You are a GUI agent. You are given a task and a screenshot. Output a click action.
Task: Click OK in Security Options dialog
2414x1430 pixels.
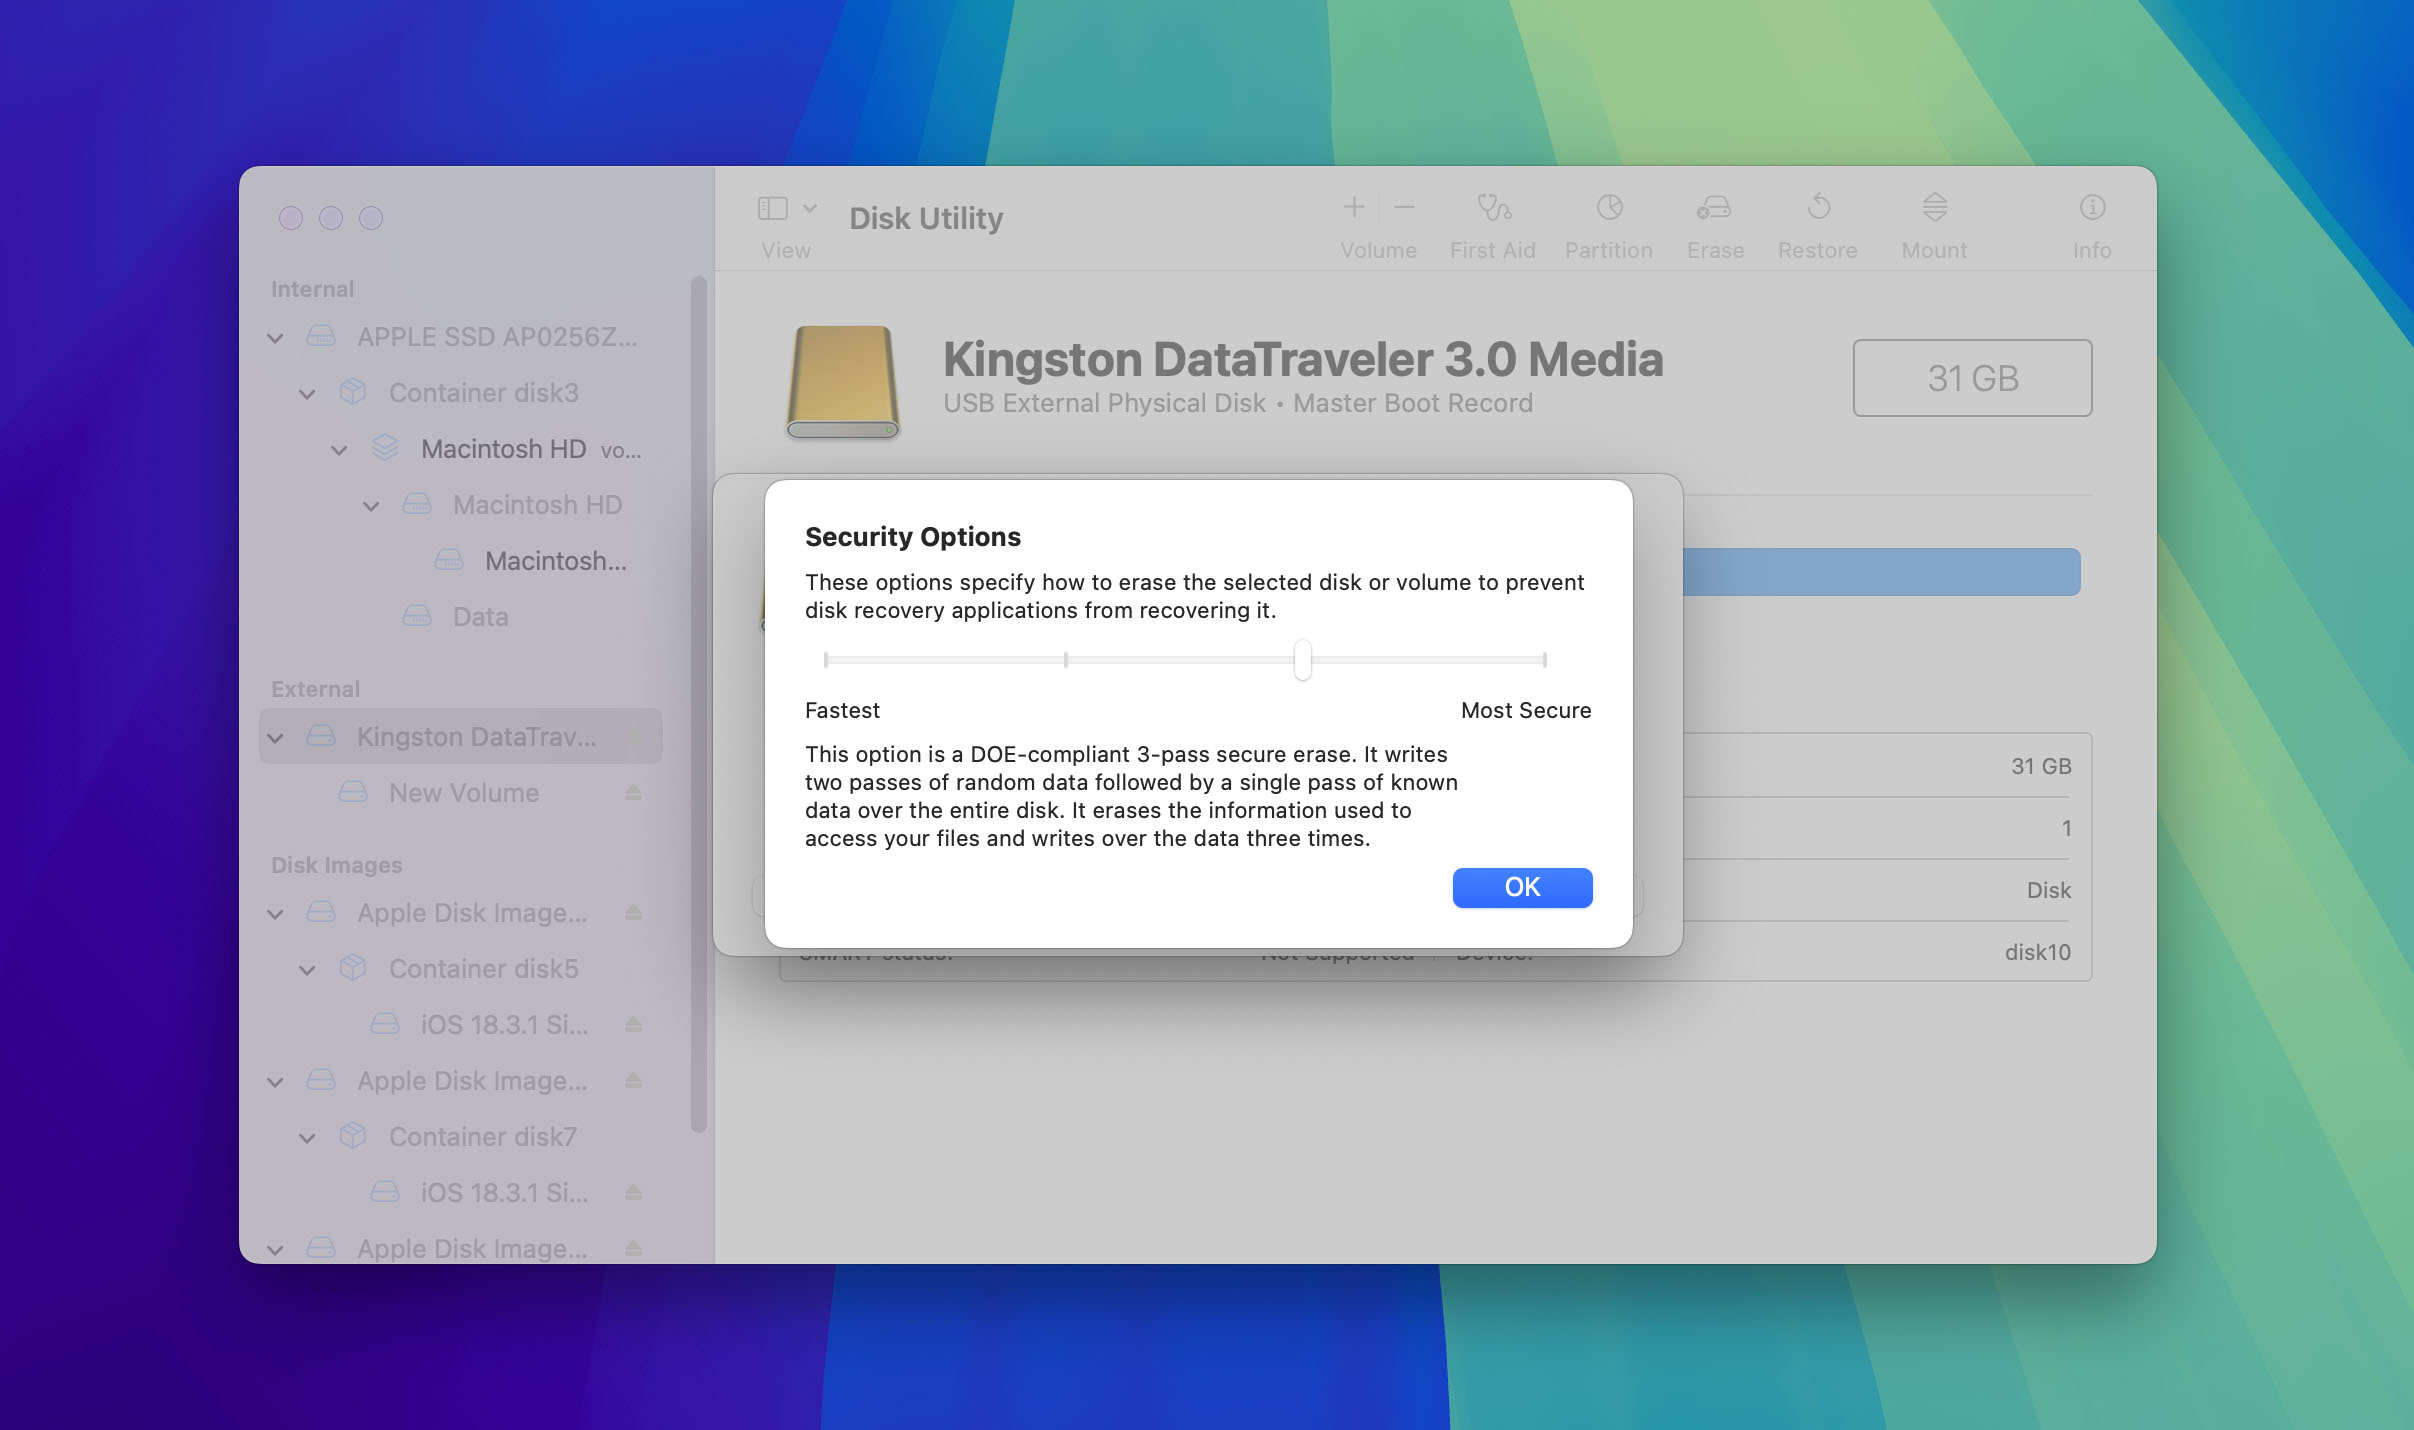1522,887
